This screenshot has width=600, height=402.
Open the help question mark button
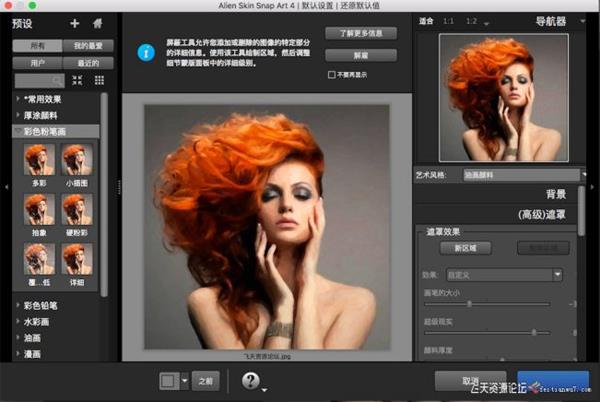[248, 380]
